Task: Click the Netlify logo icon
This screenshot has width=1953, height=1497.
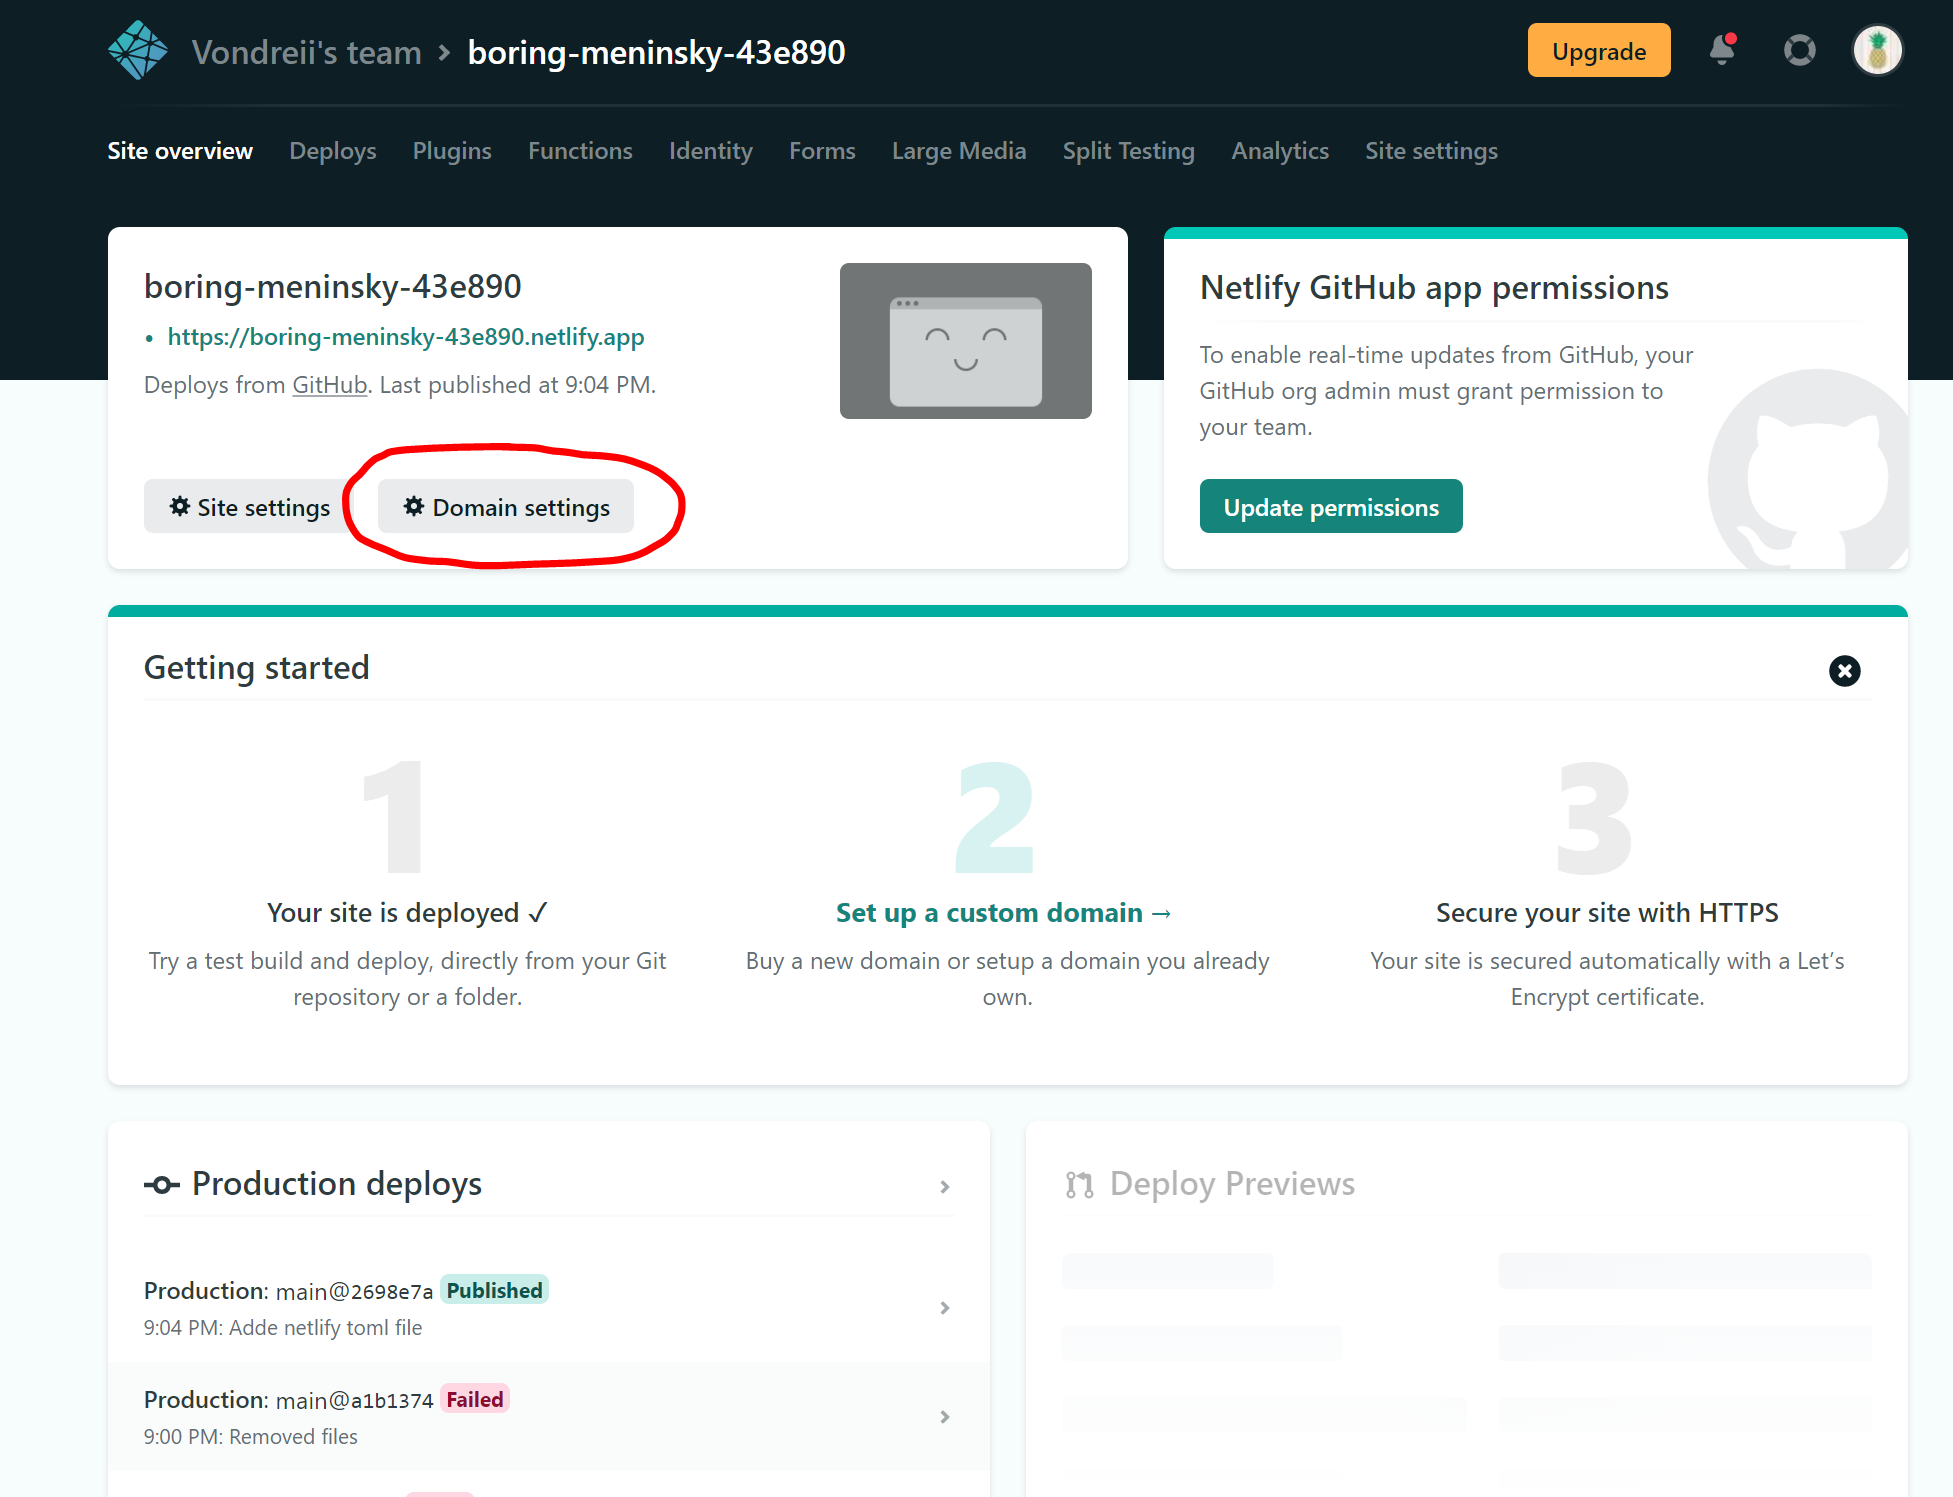Action: 138,51
